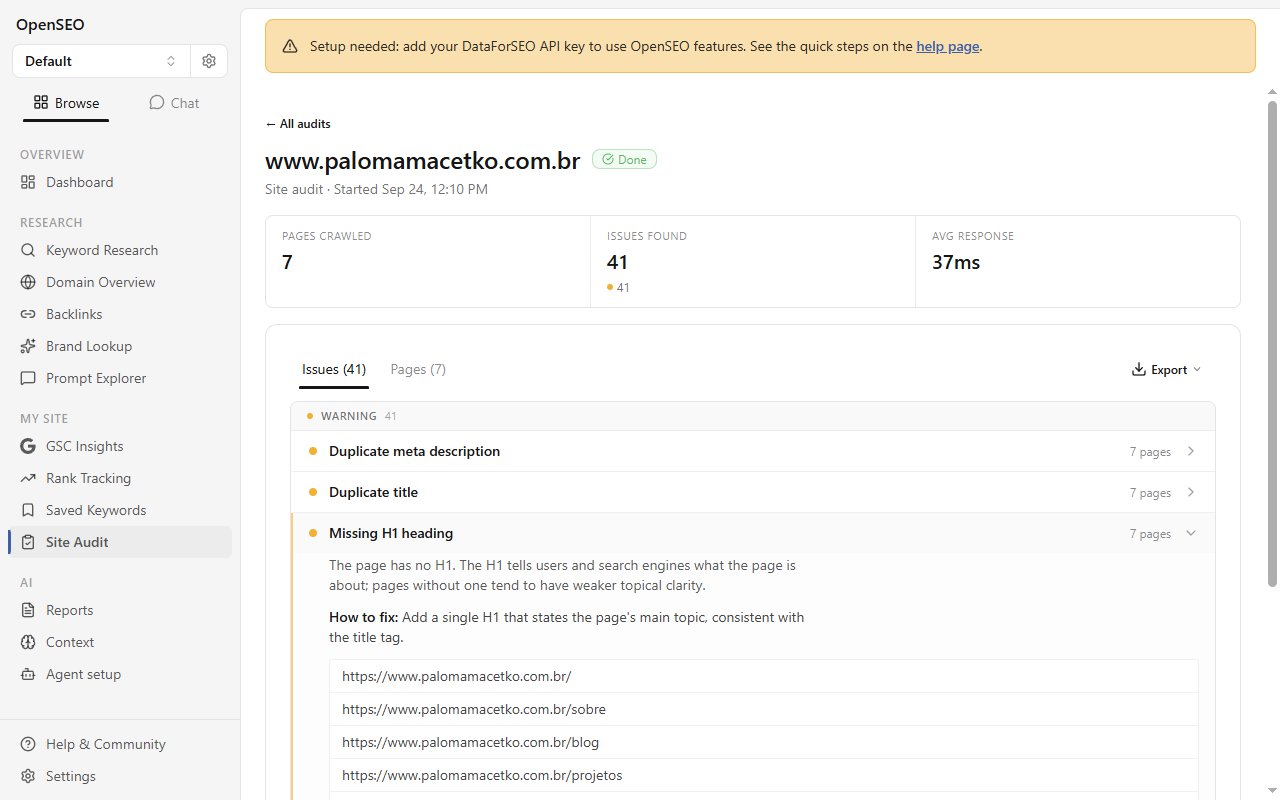
Task: Click the Avg Response 37ms stat
Action: [x=1078, y=262]
